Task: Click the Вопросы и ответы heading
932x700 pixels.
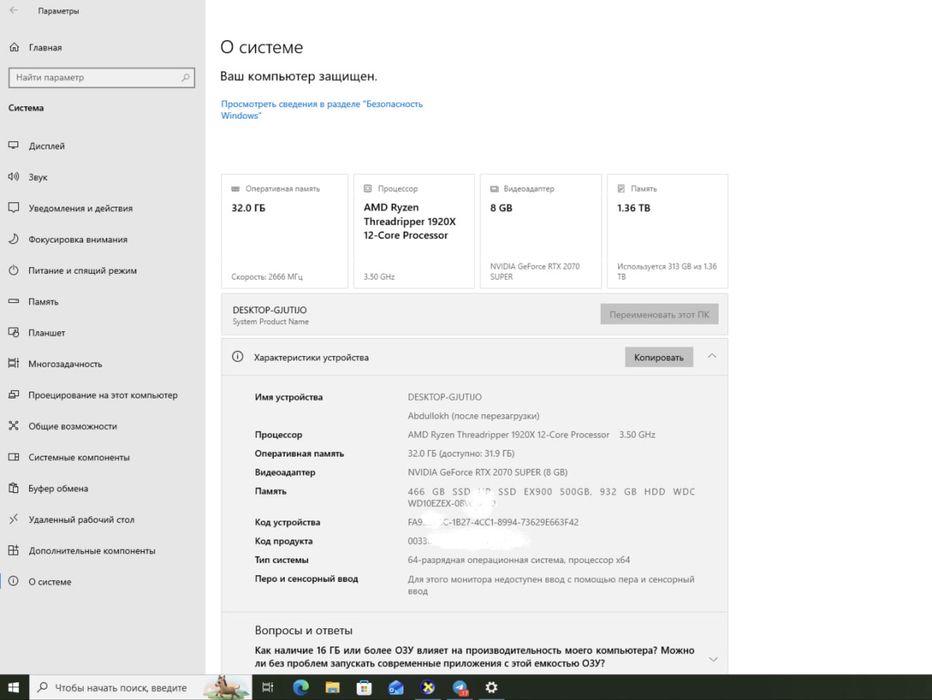Action: coord(303,630)
